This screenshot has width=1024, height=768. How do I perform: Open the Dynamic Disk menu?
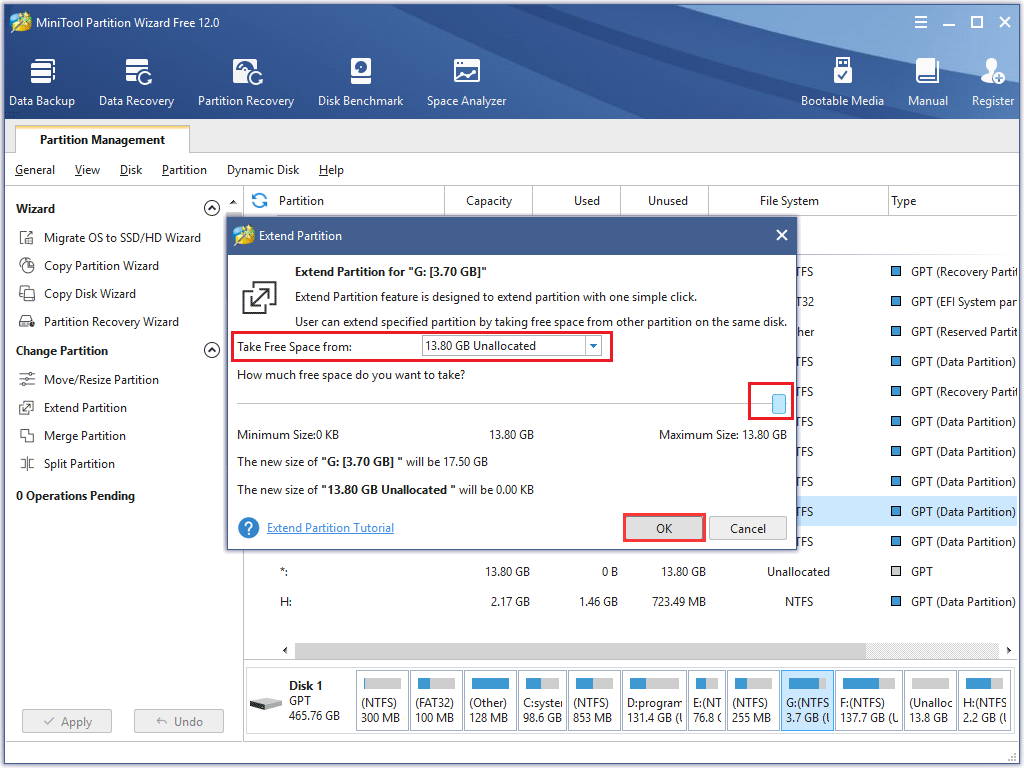(263, 170)
